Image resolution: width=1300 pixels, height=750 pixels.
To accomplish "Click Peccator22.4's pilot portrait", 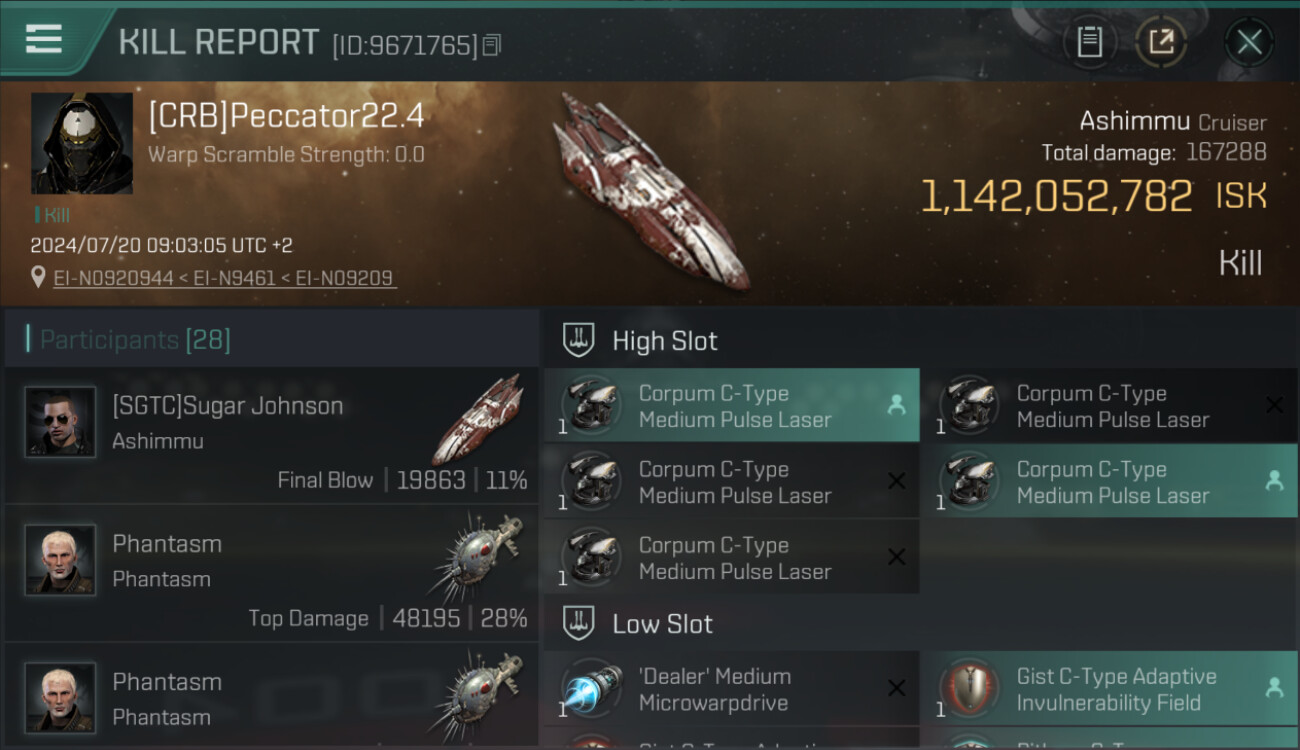I will click(x=82, y=144).
